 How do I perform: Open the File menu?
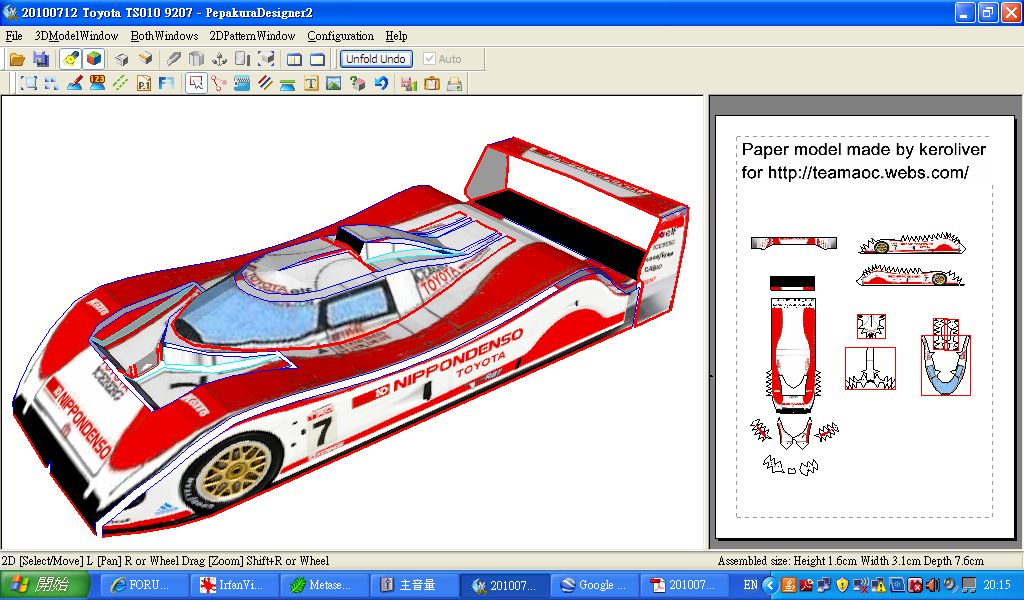[14, 36]
